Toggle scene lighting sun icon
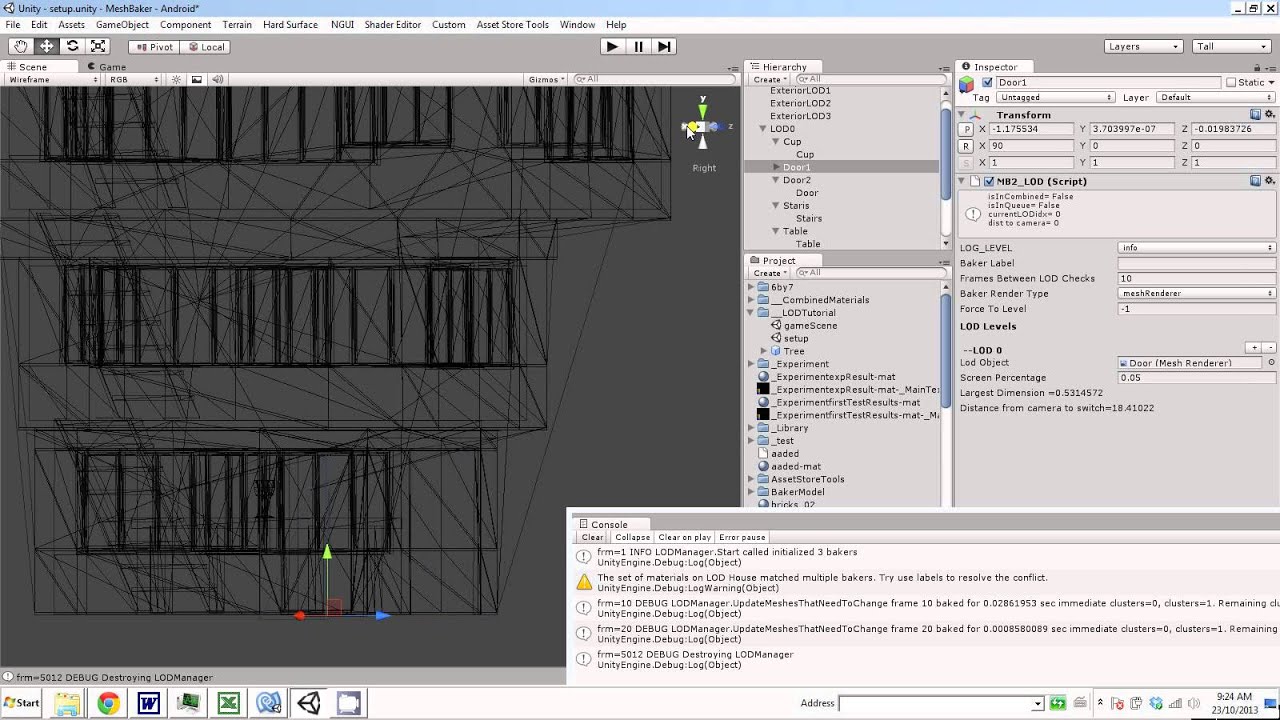This screenshot has width=1280, height=720. (177, 79)
